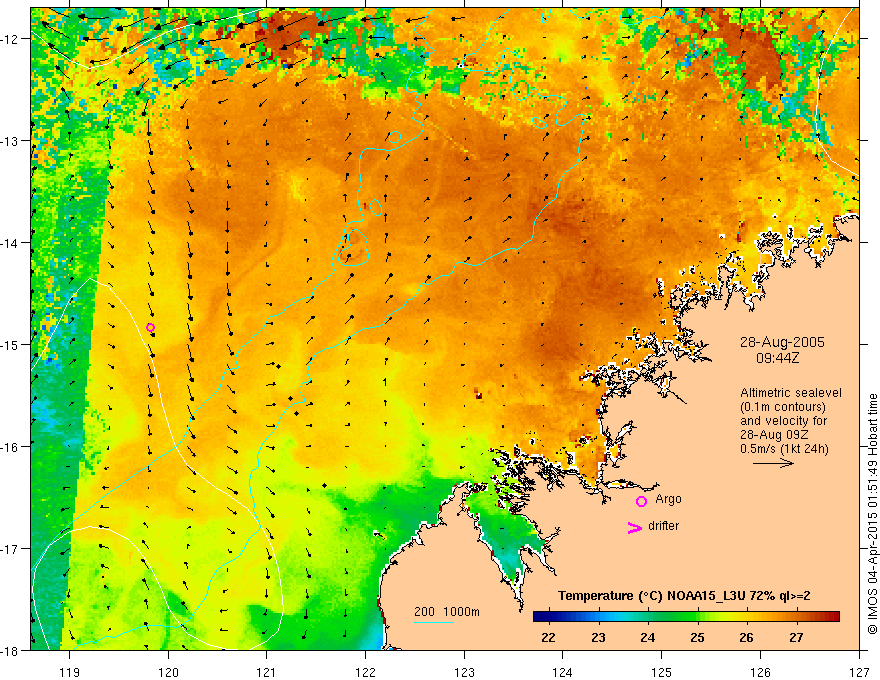The width and height of the screenshot is (880, 680).
Task: Click the 'drifter' legend label
Action: 663,526
